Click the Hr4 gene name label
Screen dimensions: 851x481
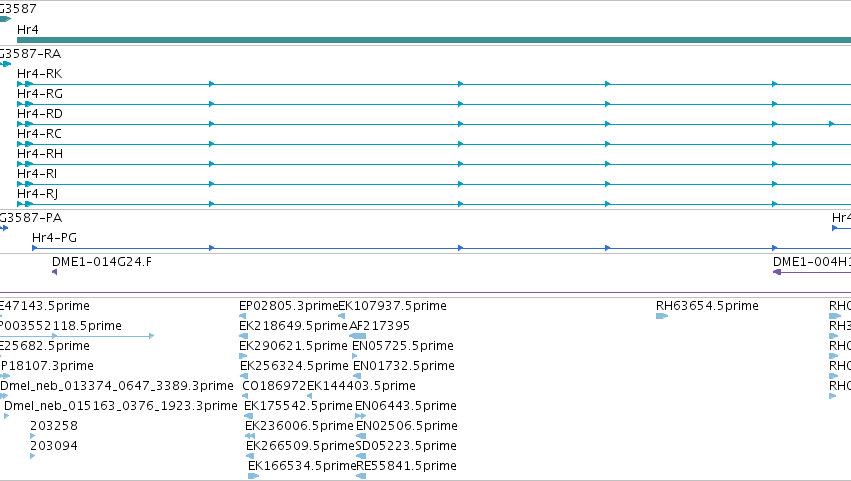tap(28, 30)
